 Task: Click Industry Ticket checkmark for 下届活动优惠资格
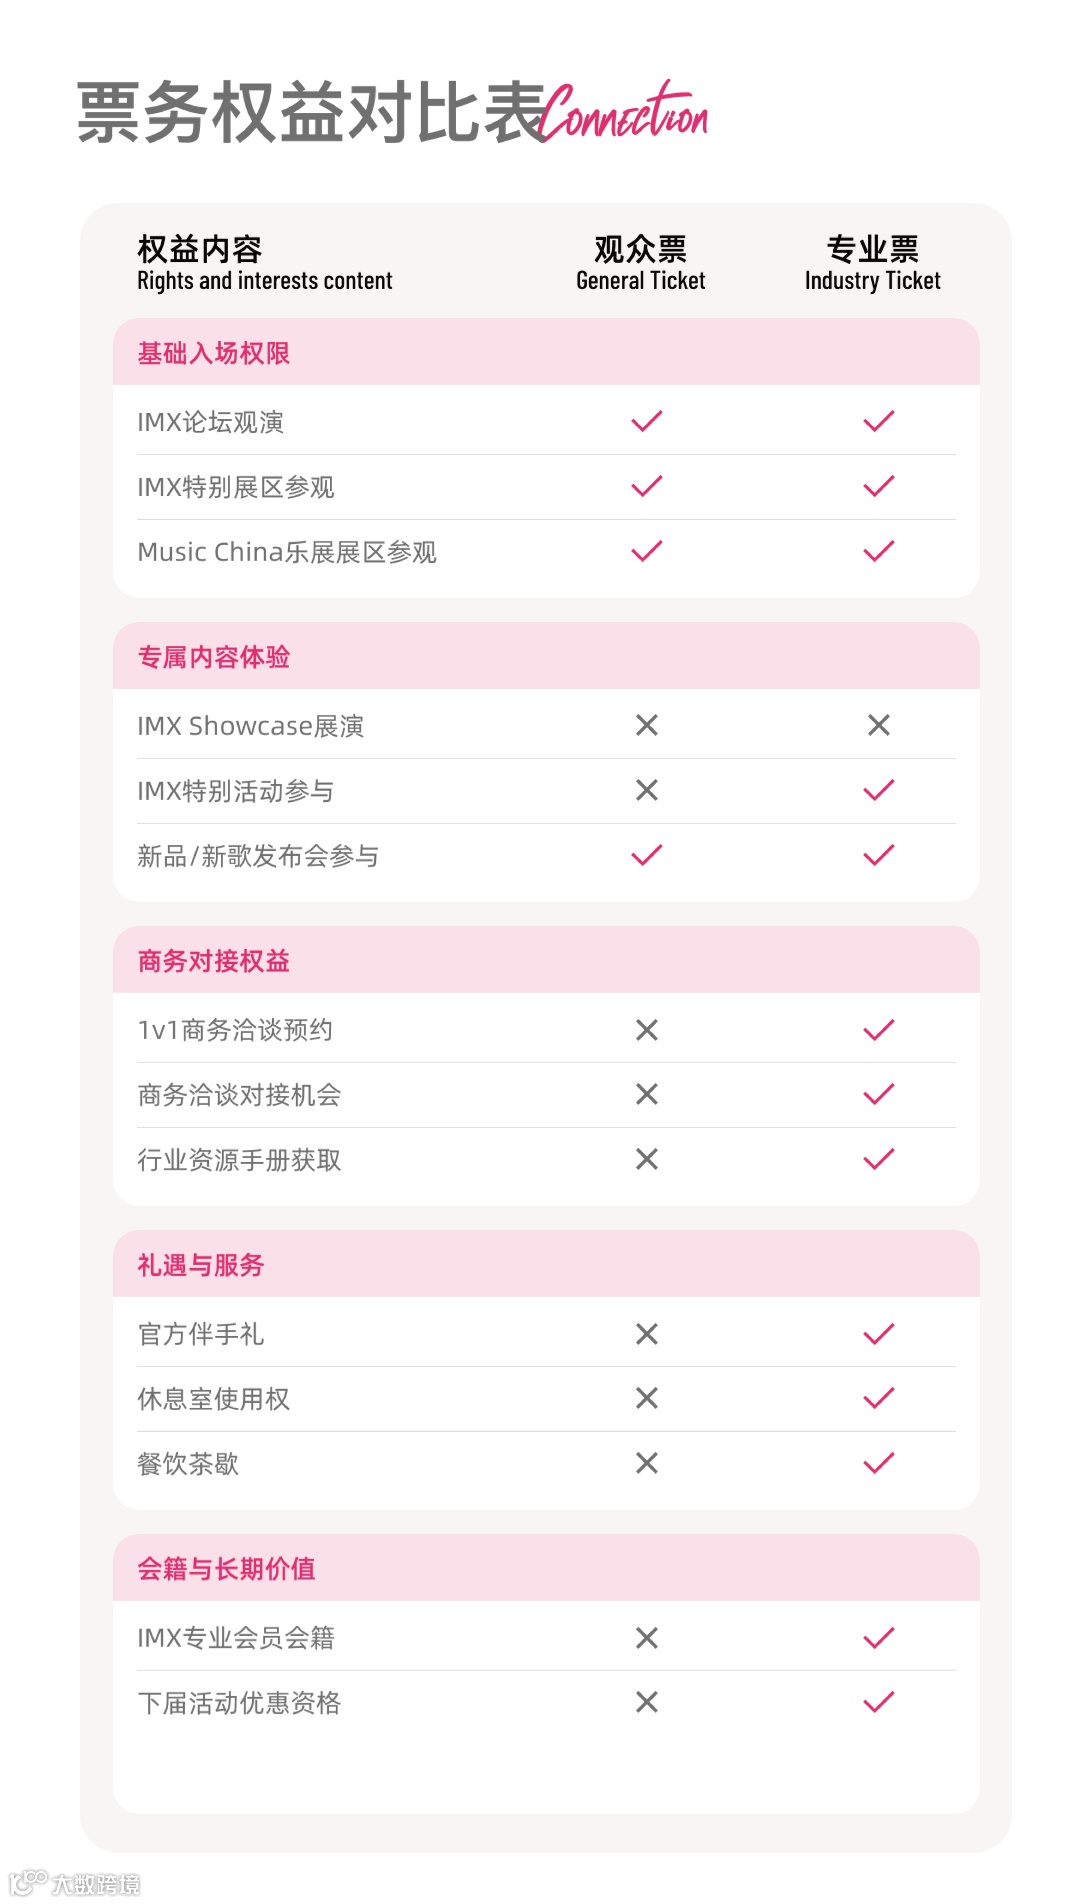point(879,1702)
